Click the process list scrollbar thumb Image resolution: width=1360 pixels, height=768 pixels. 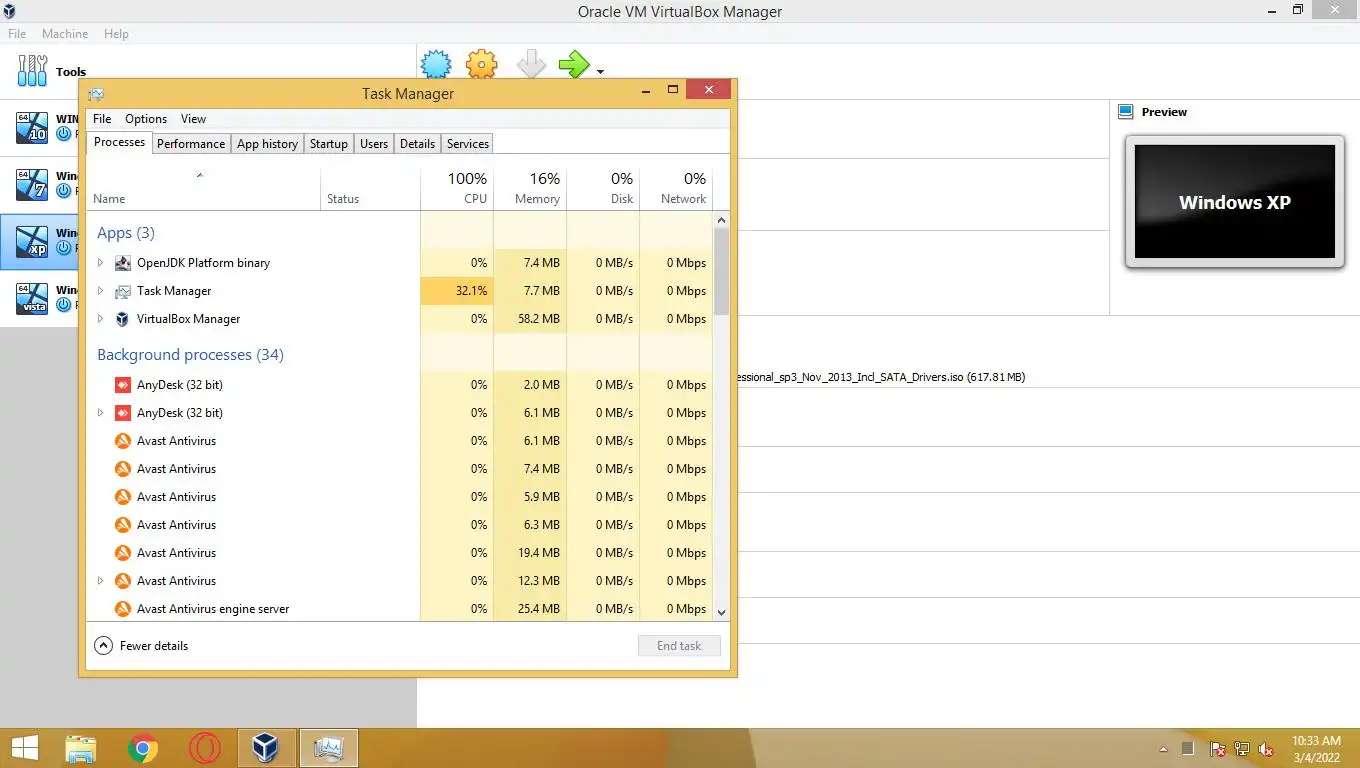coord(722,270)
